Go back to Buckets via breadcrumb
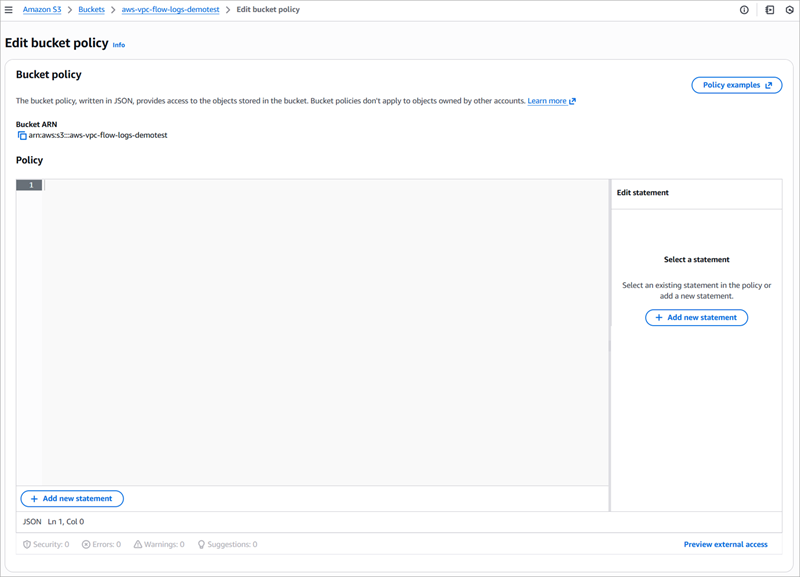This screenshot has width=800, height=577. [x=91, y=9]
